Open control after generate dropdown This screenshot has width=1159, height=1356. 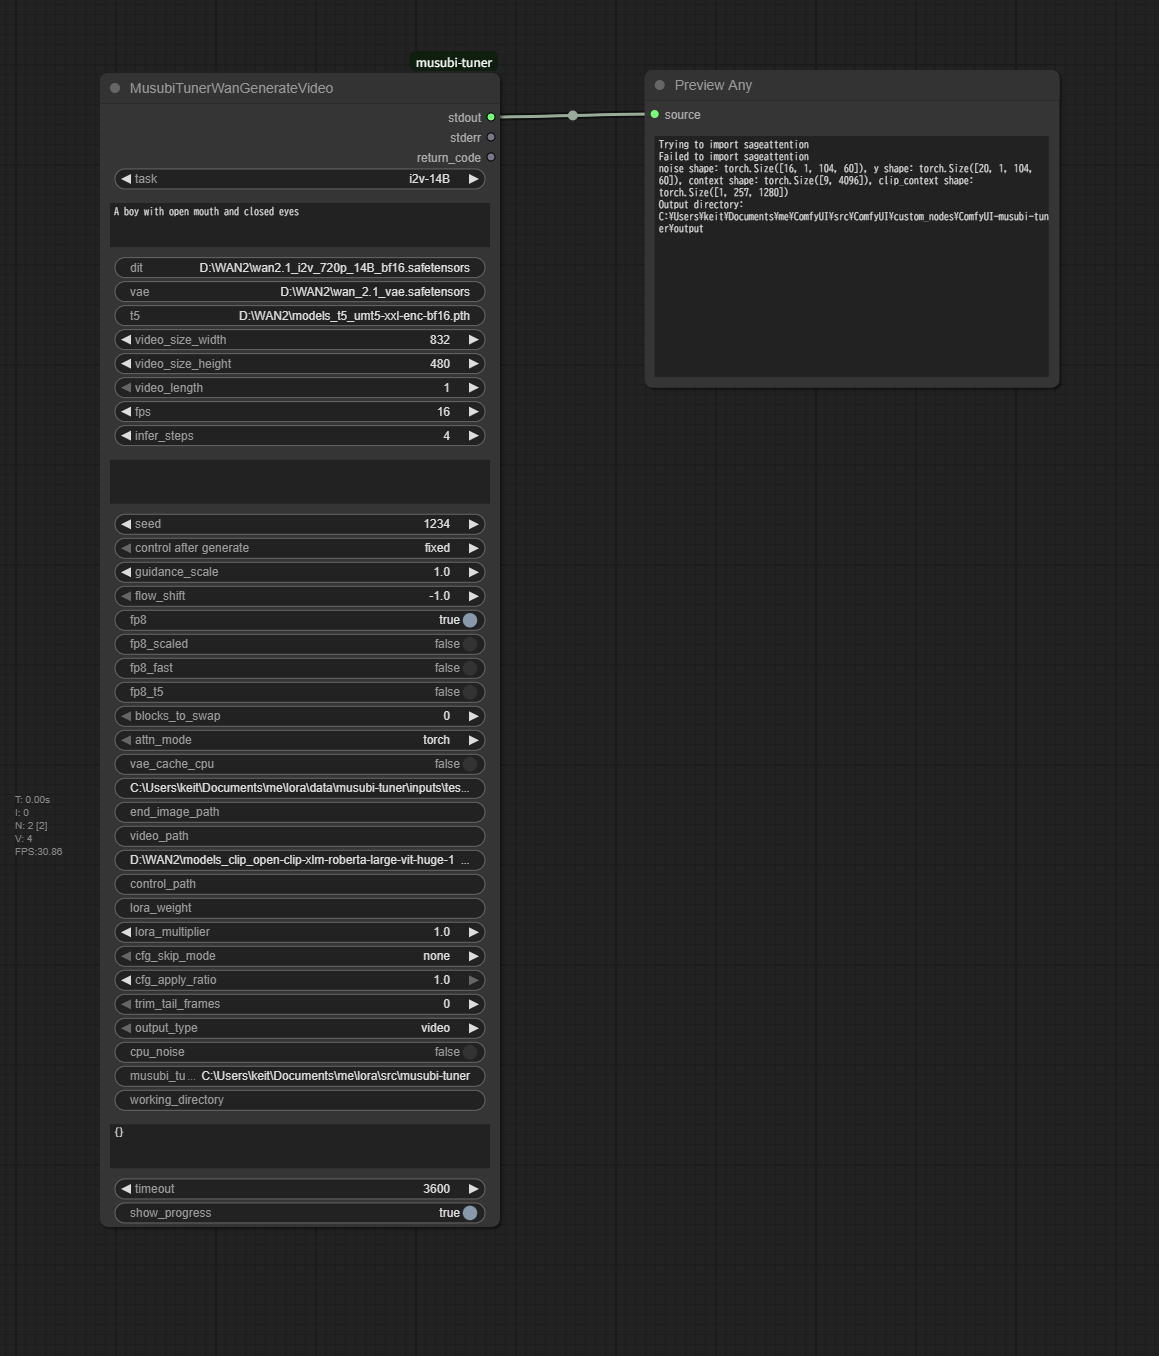[300, 548]
